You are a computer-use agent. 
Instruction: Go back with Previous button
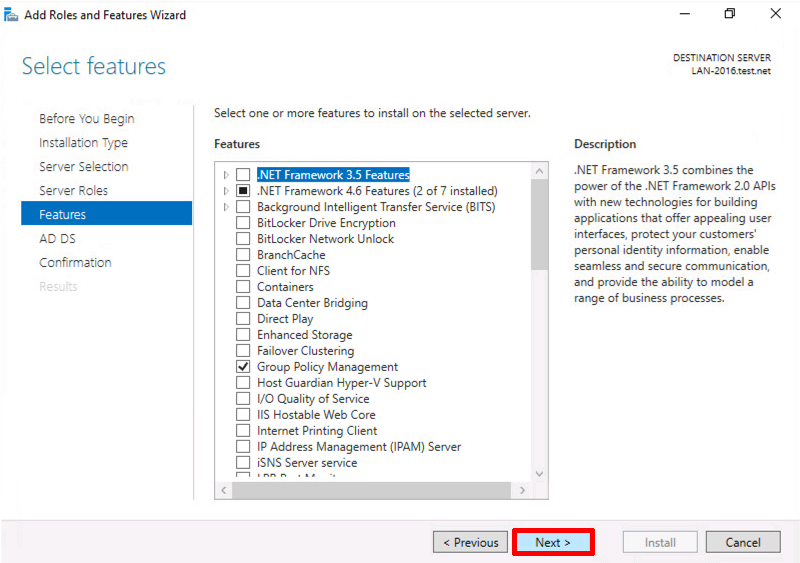470,542
